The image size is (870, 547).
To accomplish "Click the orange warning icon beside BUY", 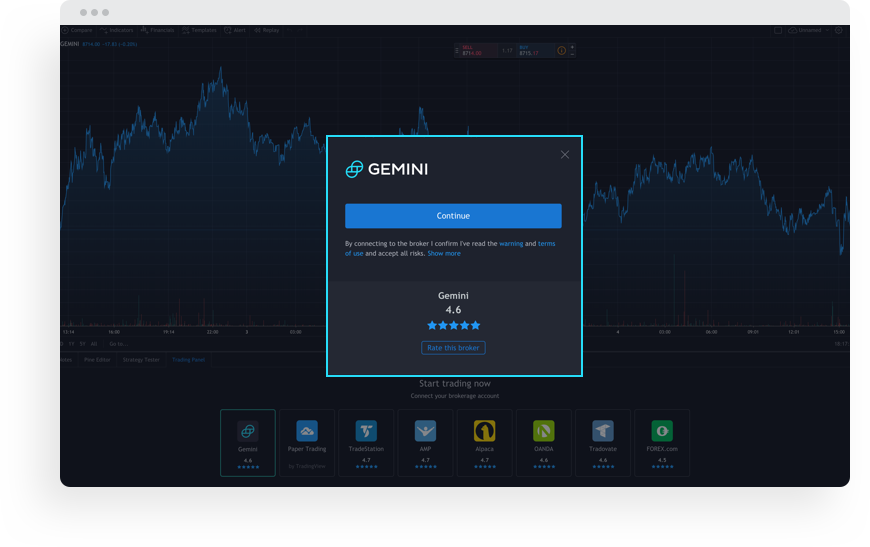I will (x=562, y=50).
